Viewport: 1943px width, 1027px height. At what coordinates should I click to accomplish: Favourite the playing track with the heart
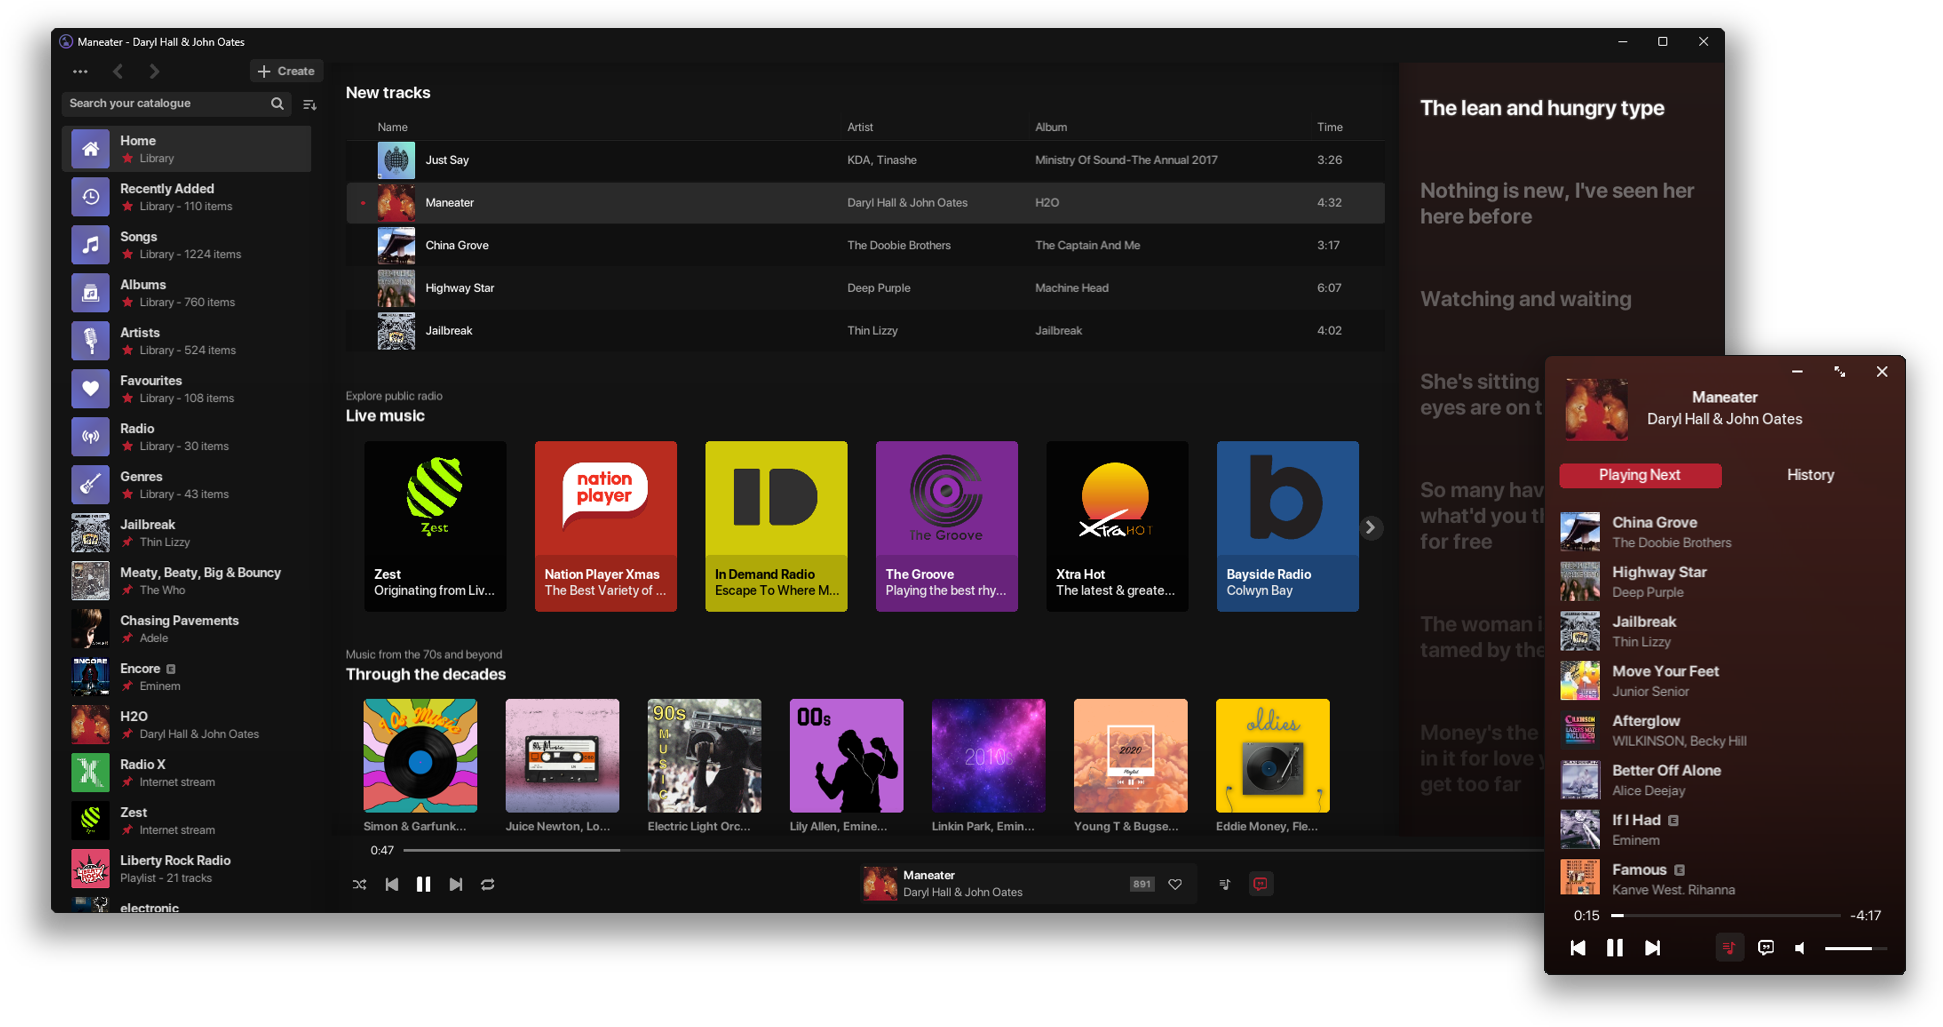point(1175,884)
